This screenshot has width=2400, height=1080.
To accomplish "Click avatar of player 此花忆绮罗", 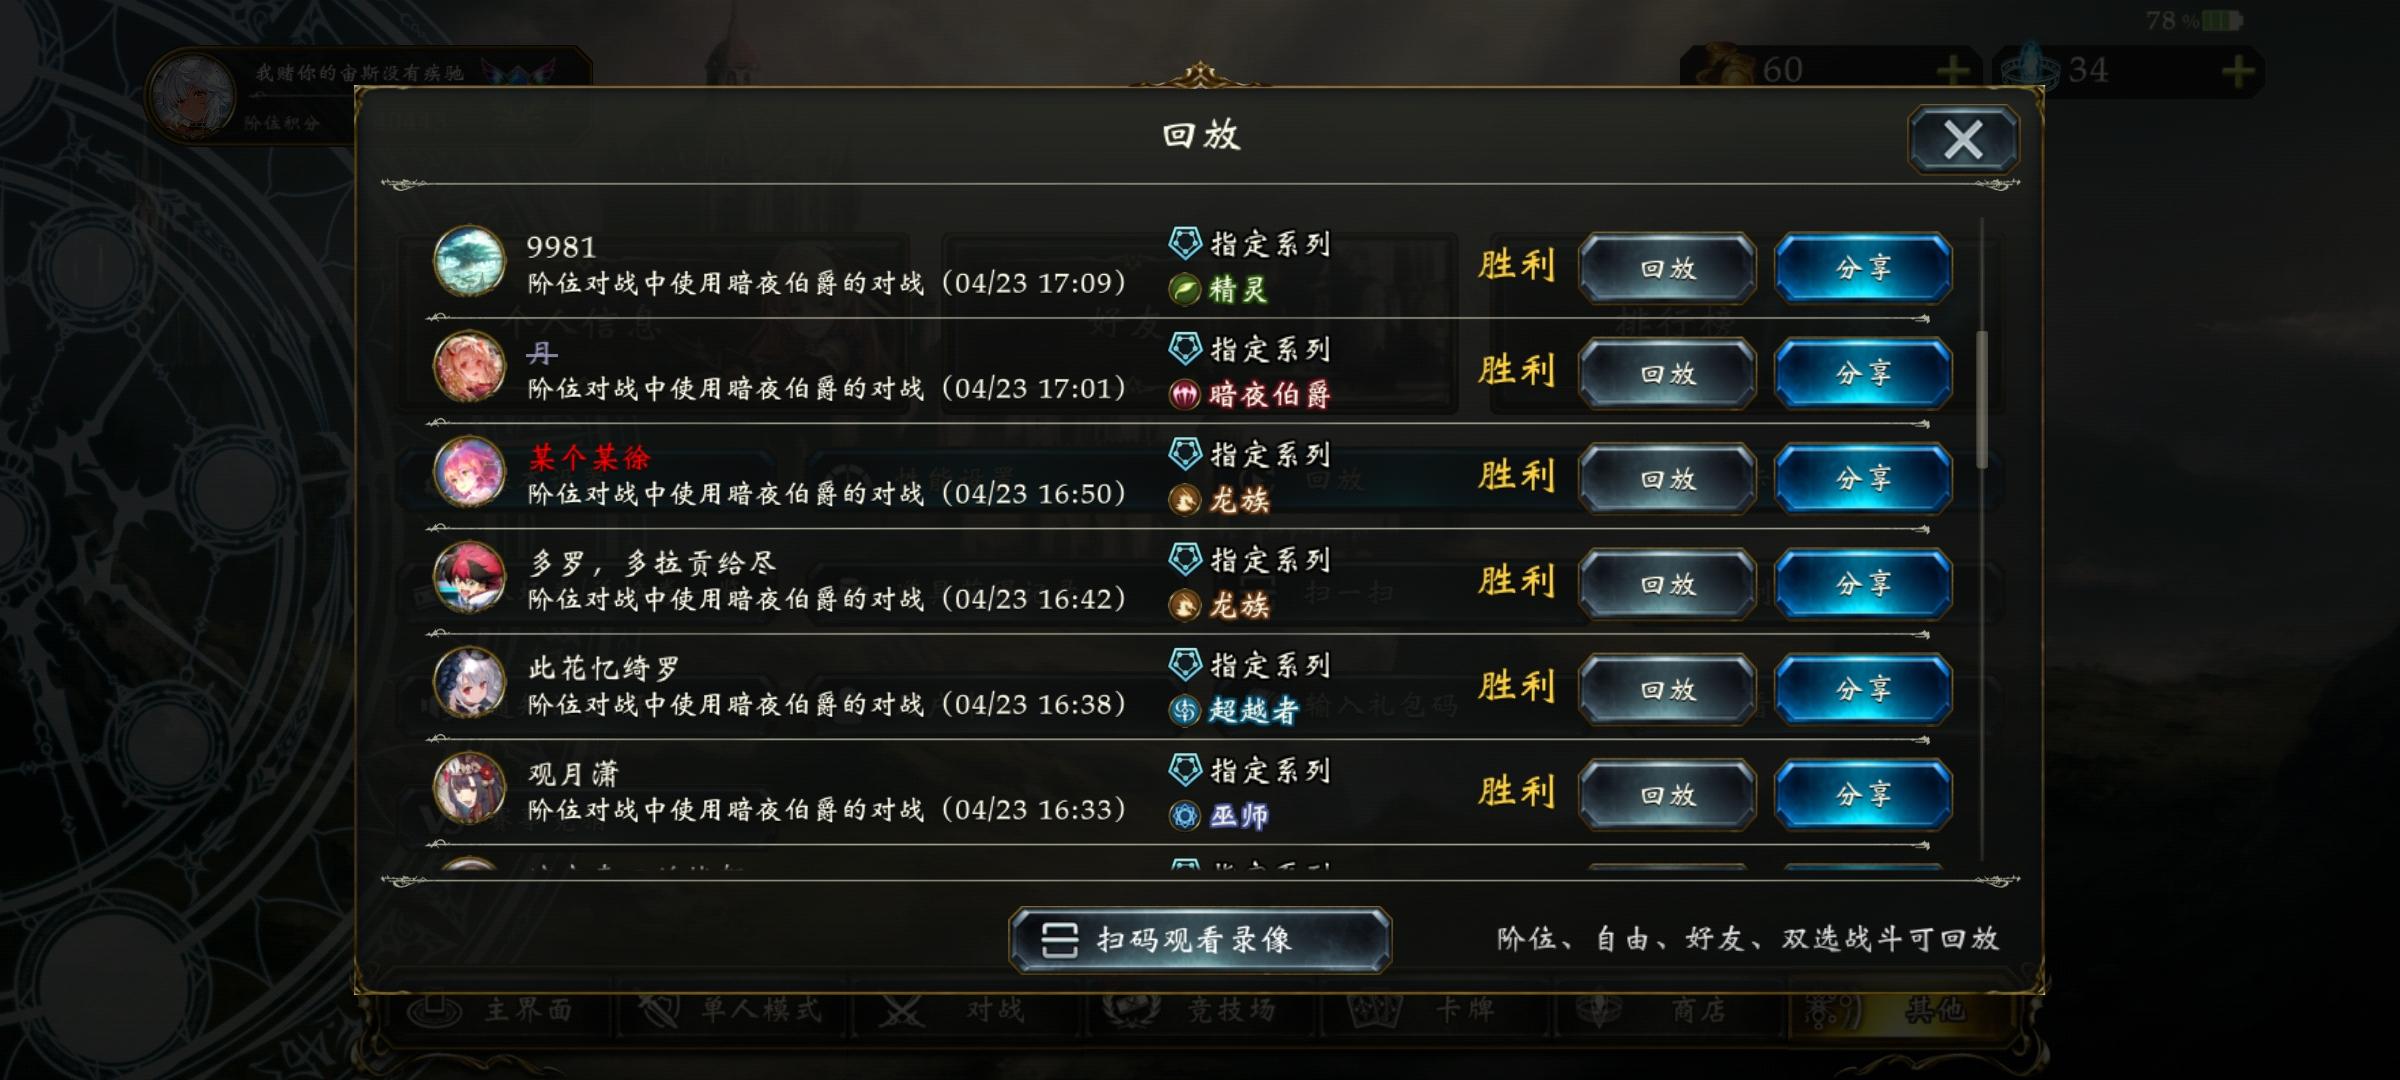I will coord(469,683).
